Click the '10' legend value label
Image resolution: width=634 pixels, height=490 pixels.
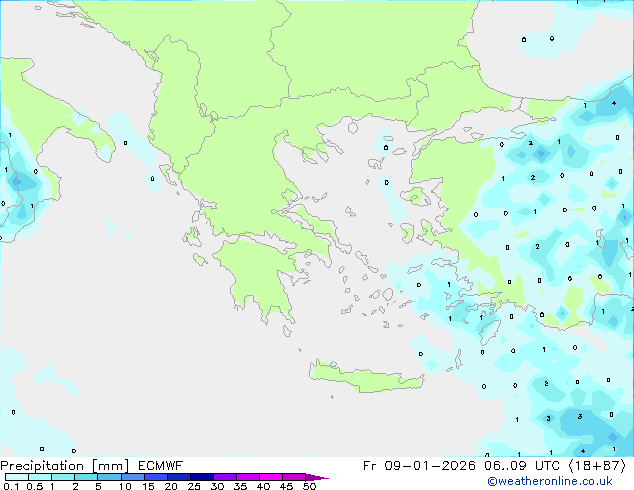tap(125, 486)
